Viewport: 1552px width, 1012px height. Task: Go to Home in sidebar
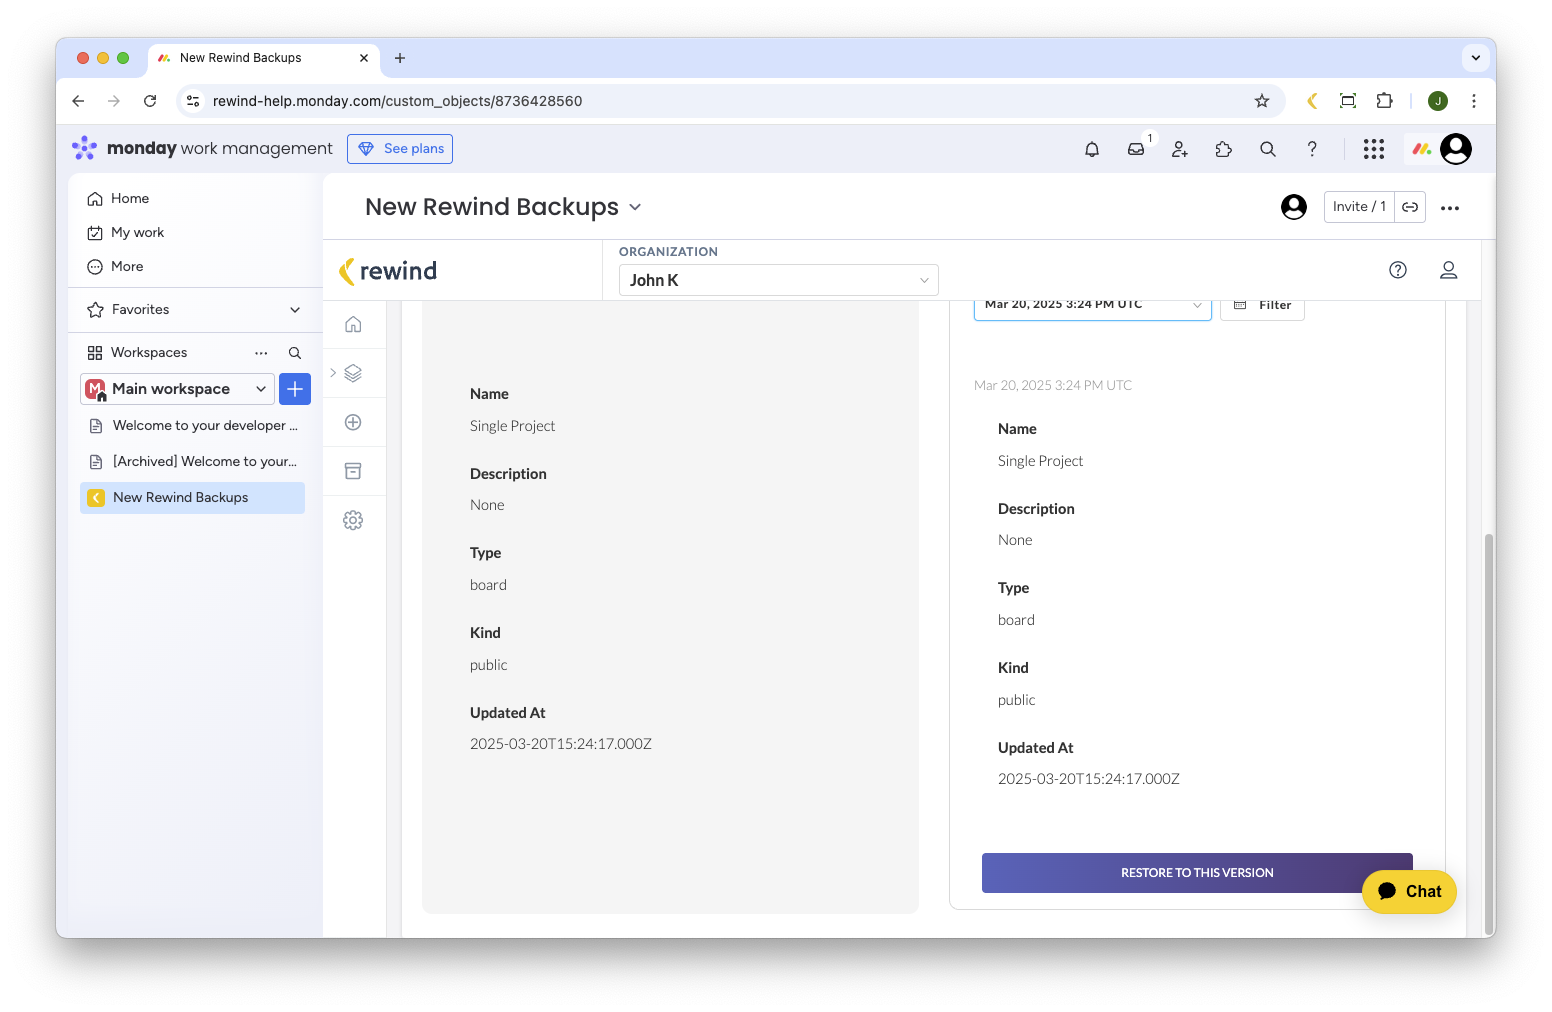(118, 199)
